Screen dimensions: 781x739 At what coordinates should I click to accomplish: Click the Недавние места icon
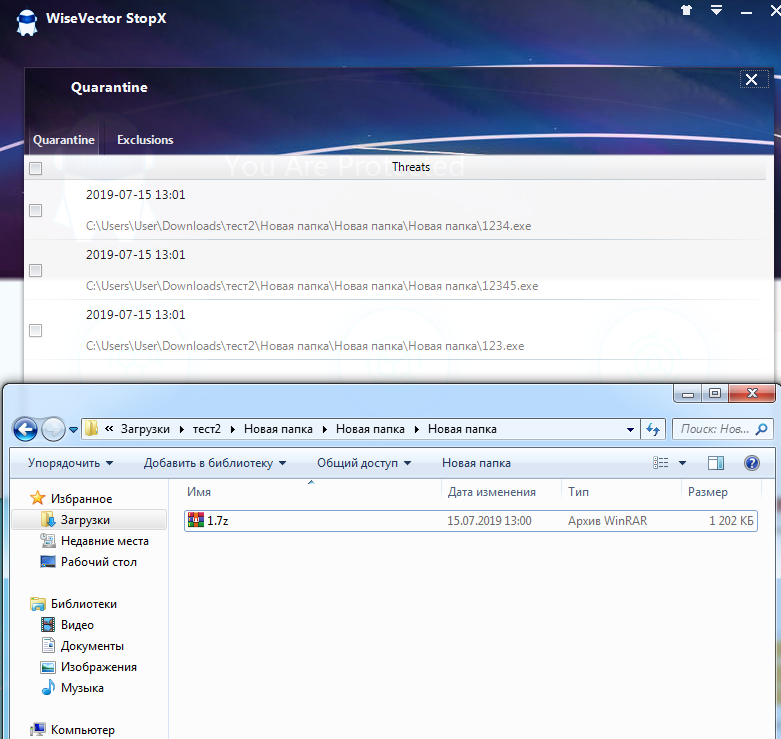click(x=48, y=540)
